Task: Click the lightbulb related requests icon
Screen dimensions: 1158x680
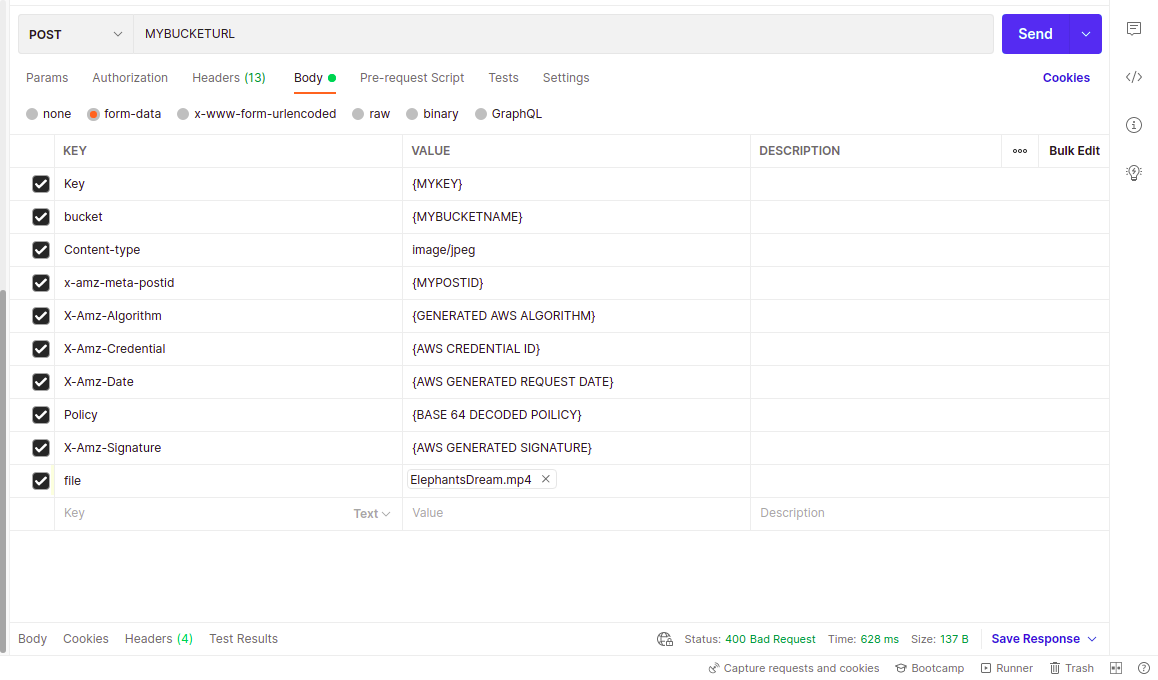Action: coord(1134,173)
